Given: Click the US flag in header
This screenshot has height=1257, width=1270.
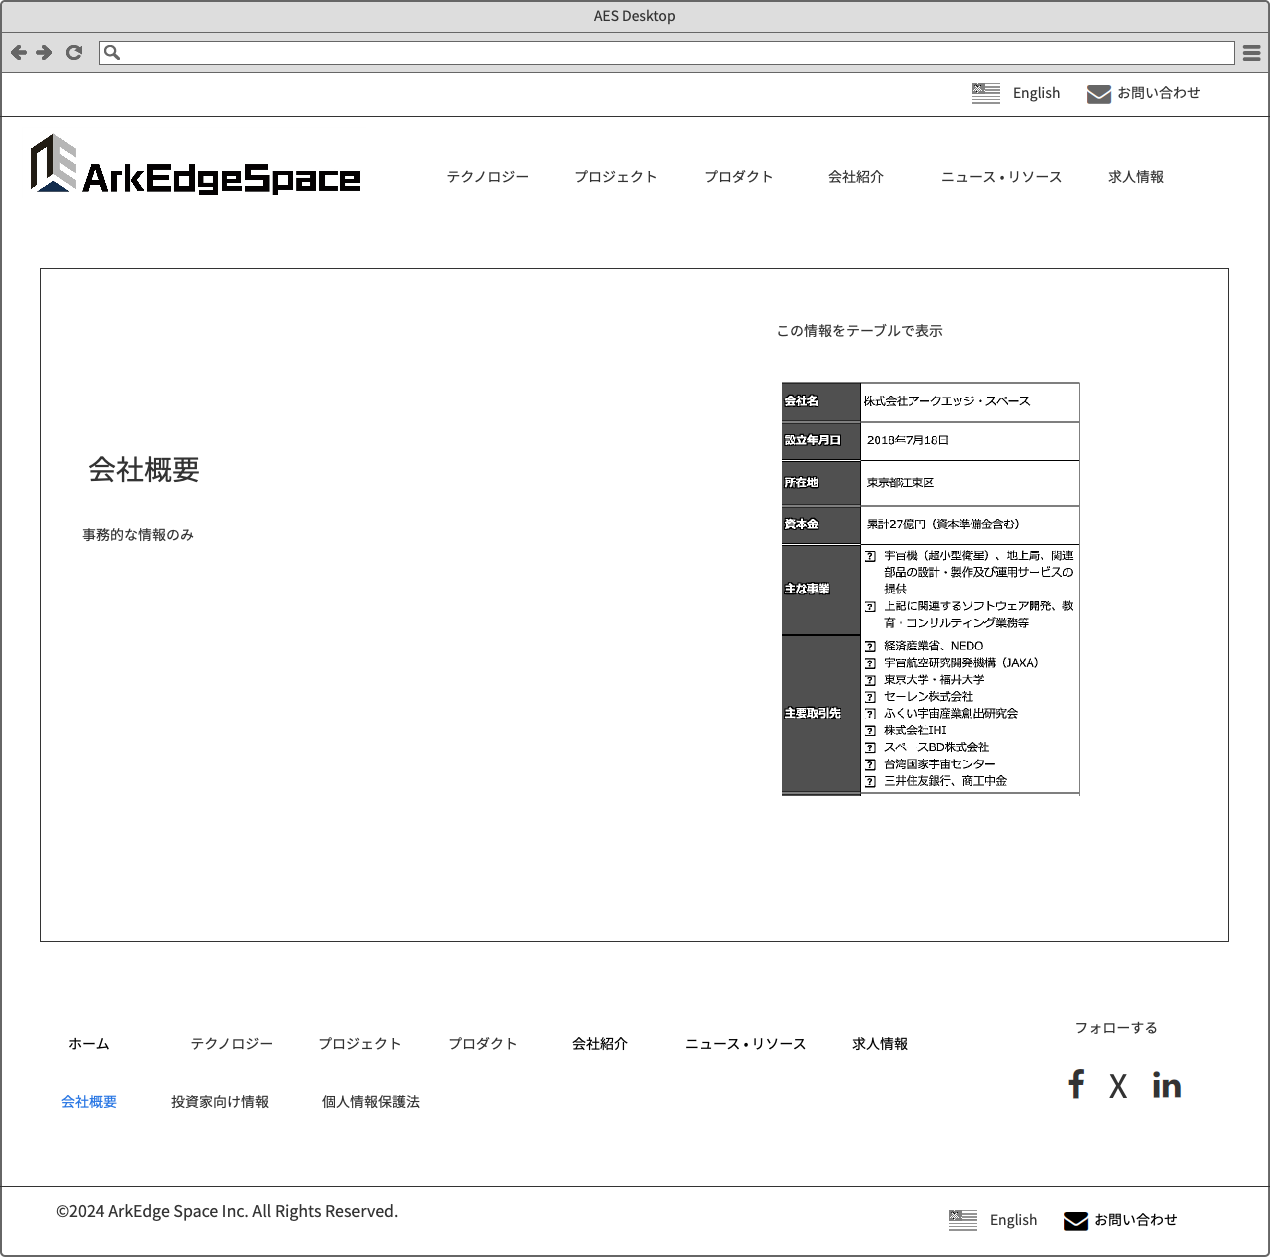Looking at the screenshot, I should pos(986,93).
